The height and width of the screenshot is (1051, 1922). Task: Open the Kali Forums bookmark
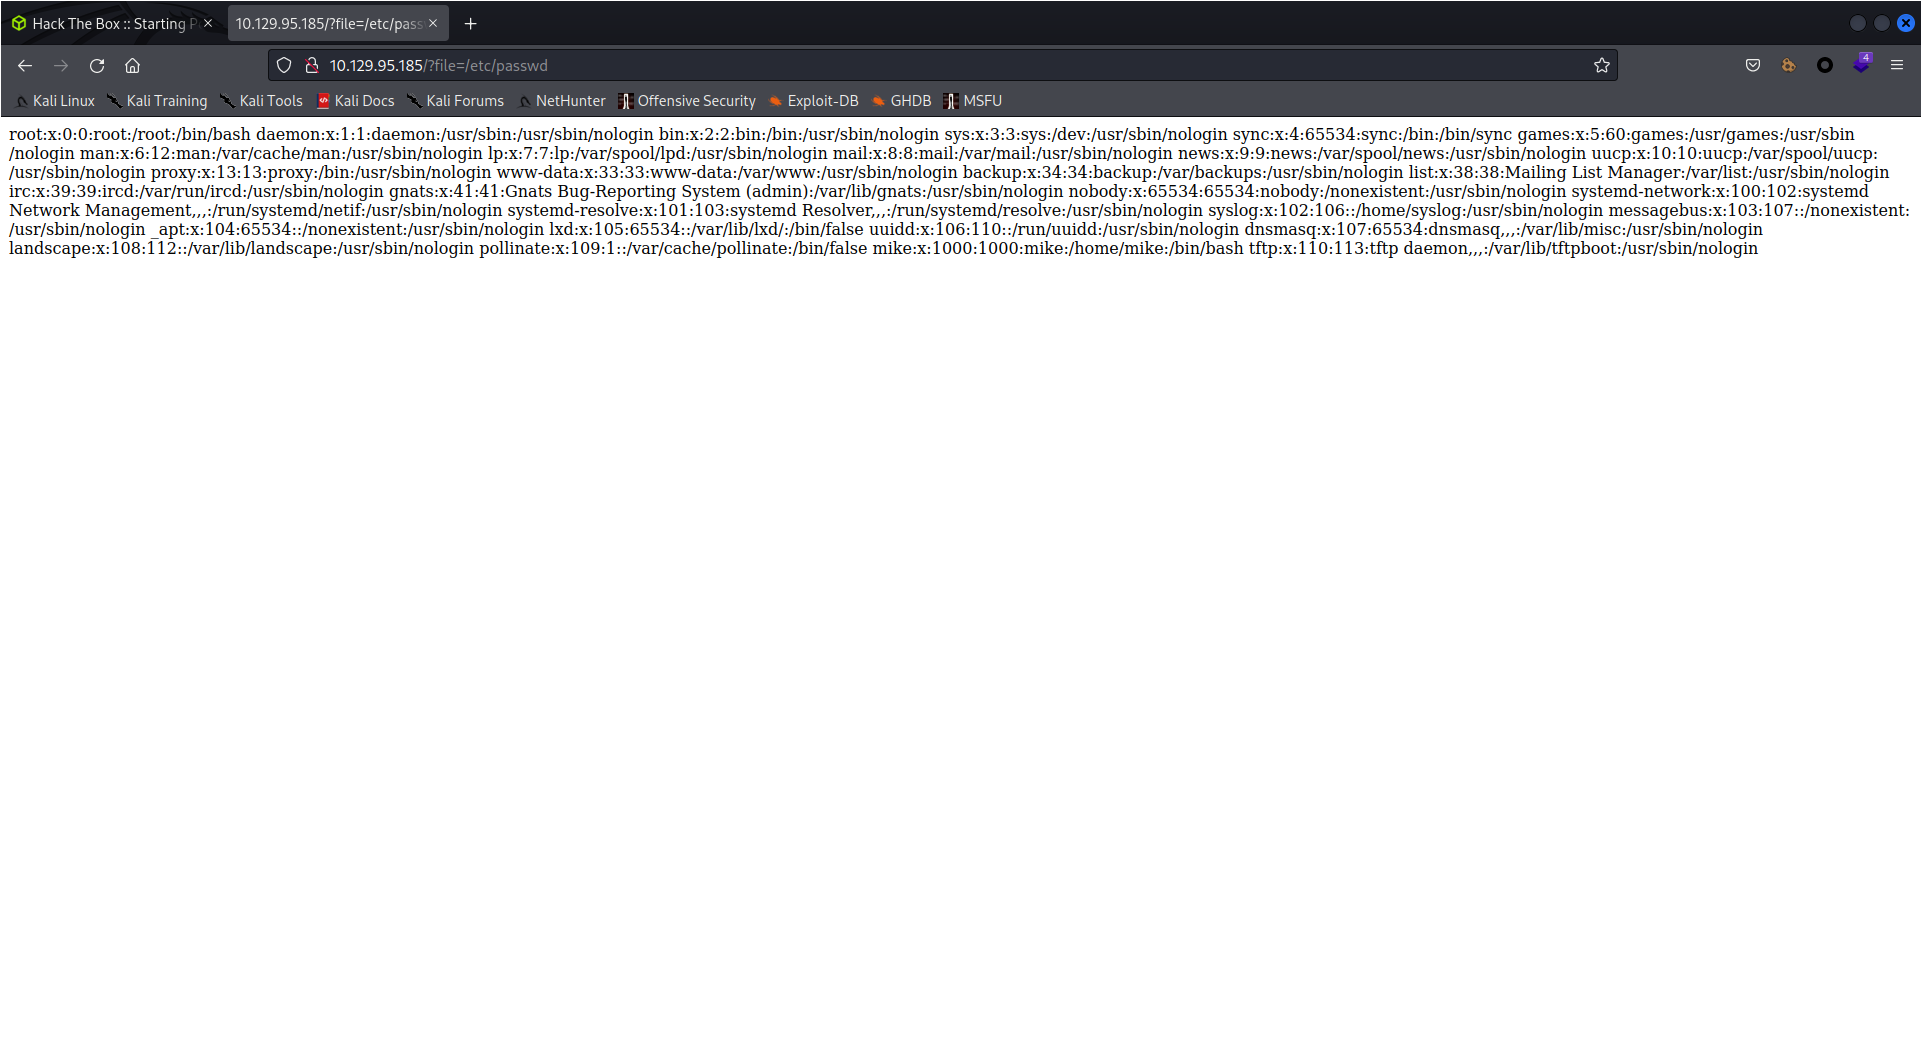coord(456,101)
